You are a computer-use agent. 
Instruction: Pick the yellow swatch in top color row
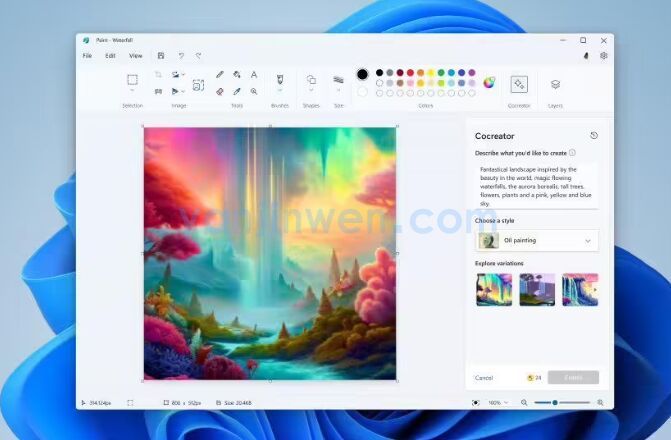click(x=431, y=73)
